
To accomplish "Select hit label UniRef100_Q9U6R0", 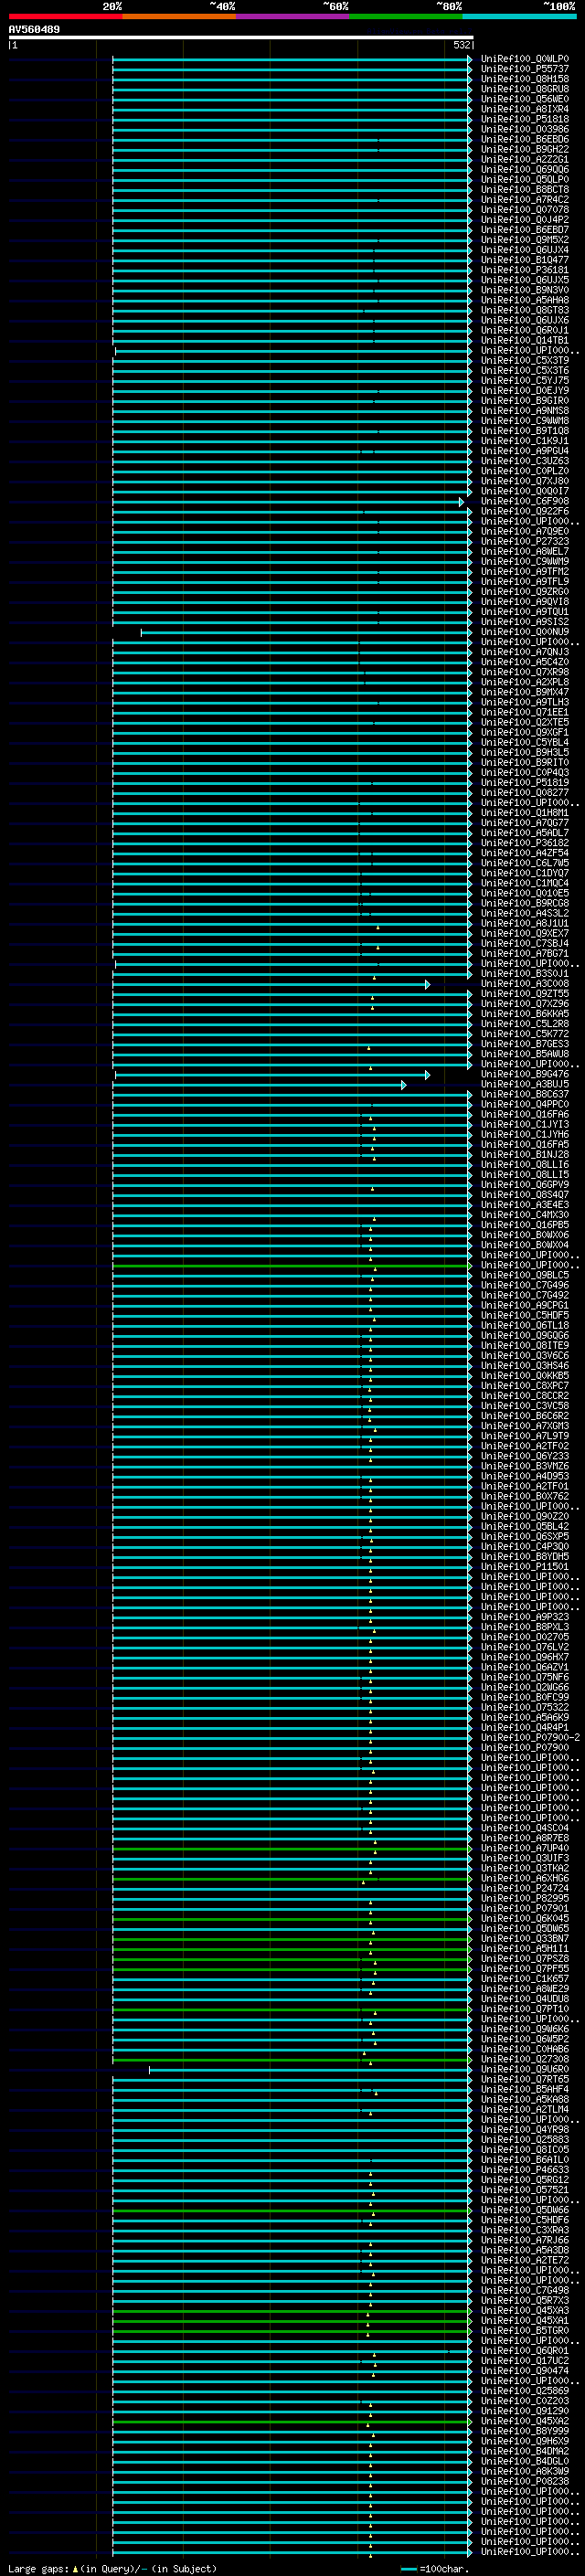I will (524, 2070).
